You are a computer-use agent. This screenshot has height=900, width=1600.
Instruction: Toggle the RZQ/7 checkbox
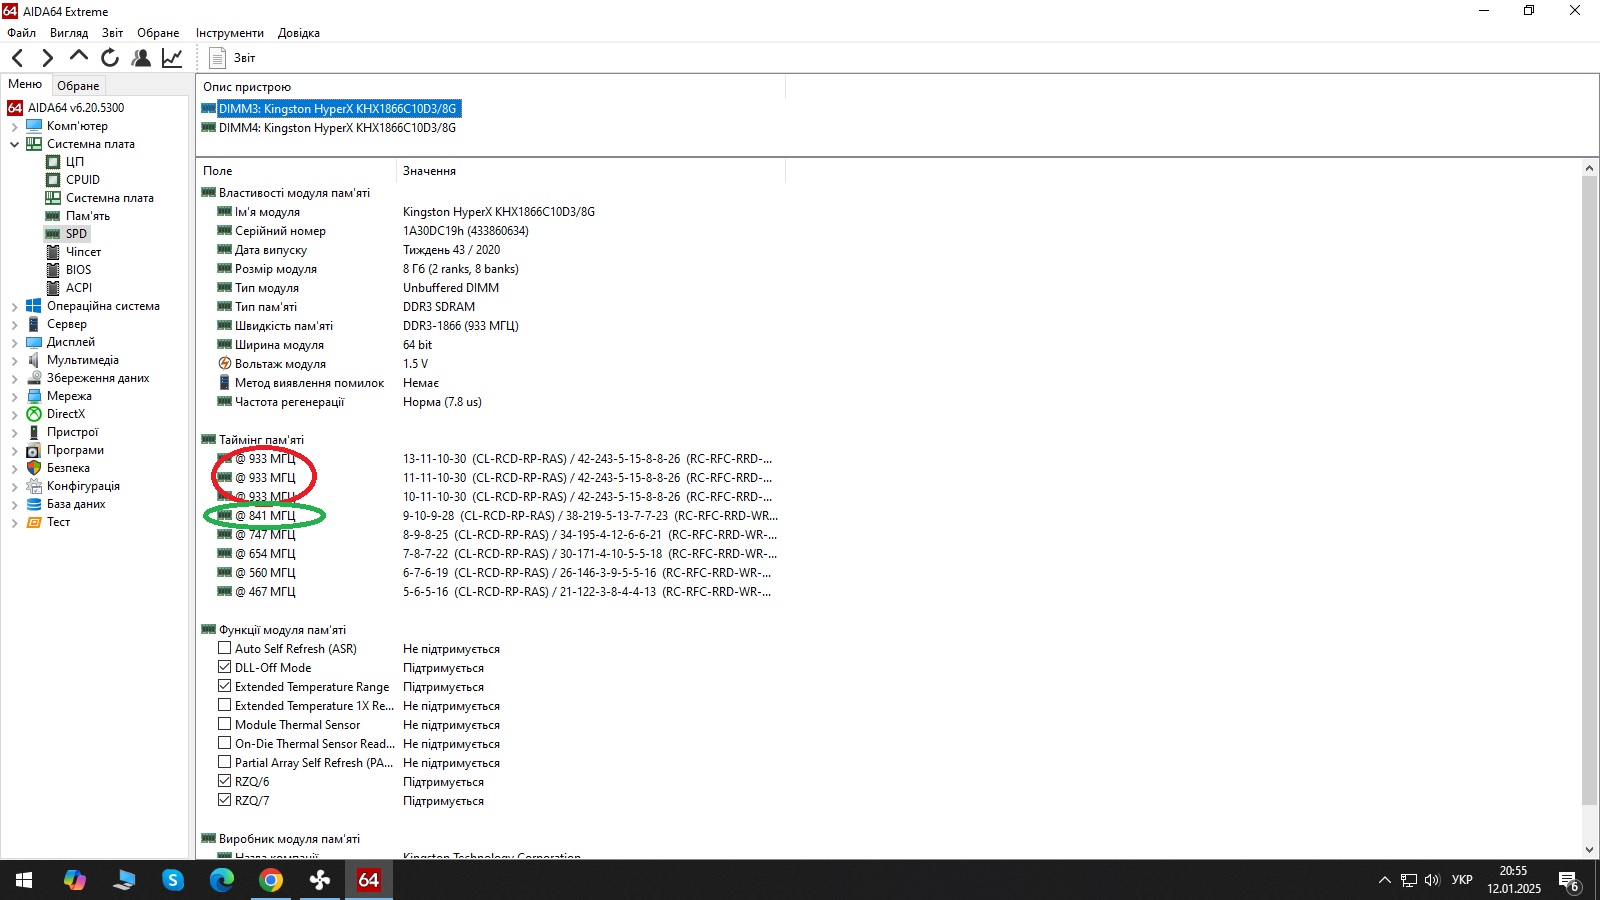[225, 801]
